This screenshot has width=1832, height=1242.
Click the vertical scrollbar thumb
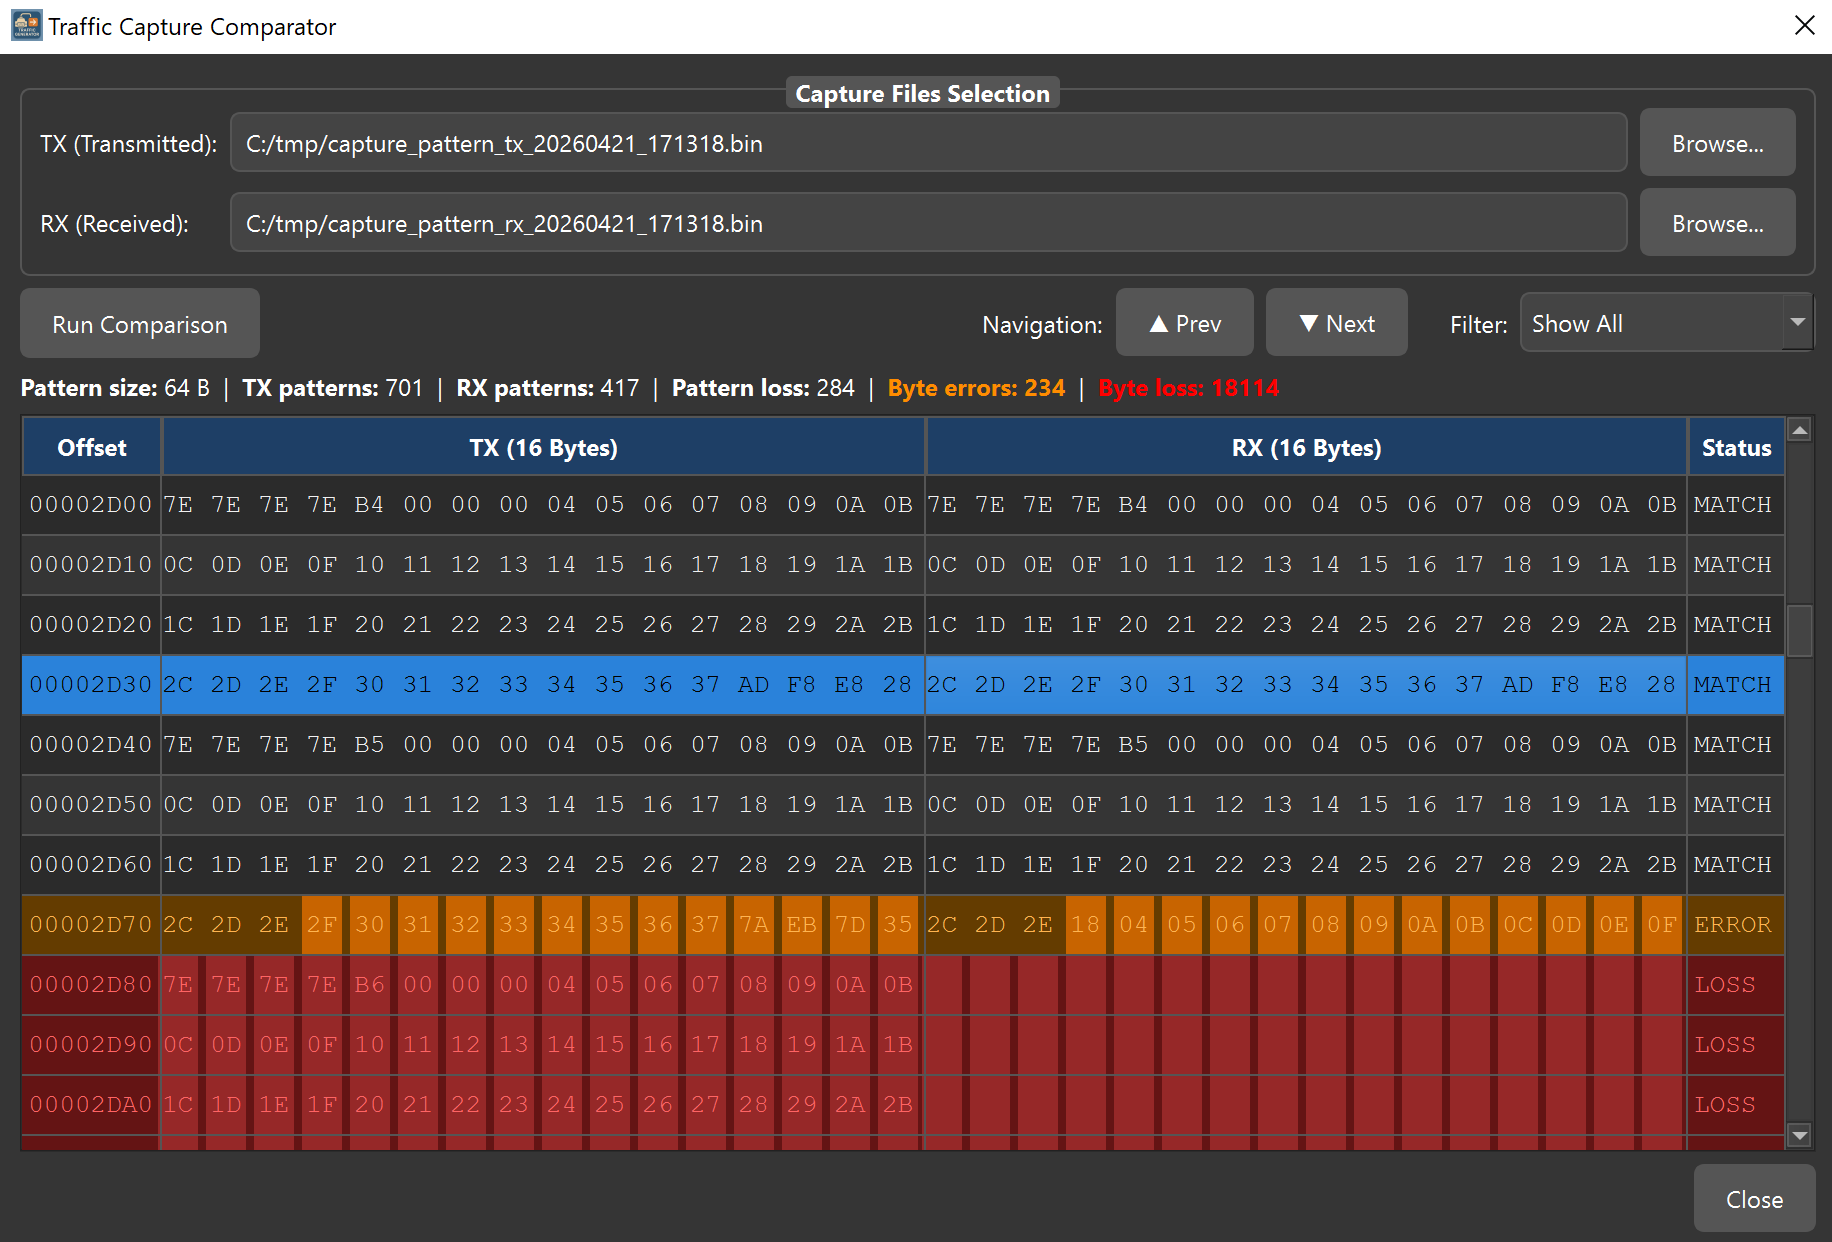(x=1800, y=631)
